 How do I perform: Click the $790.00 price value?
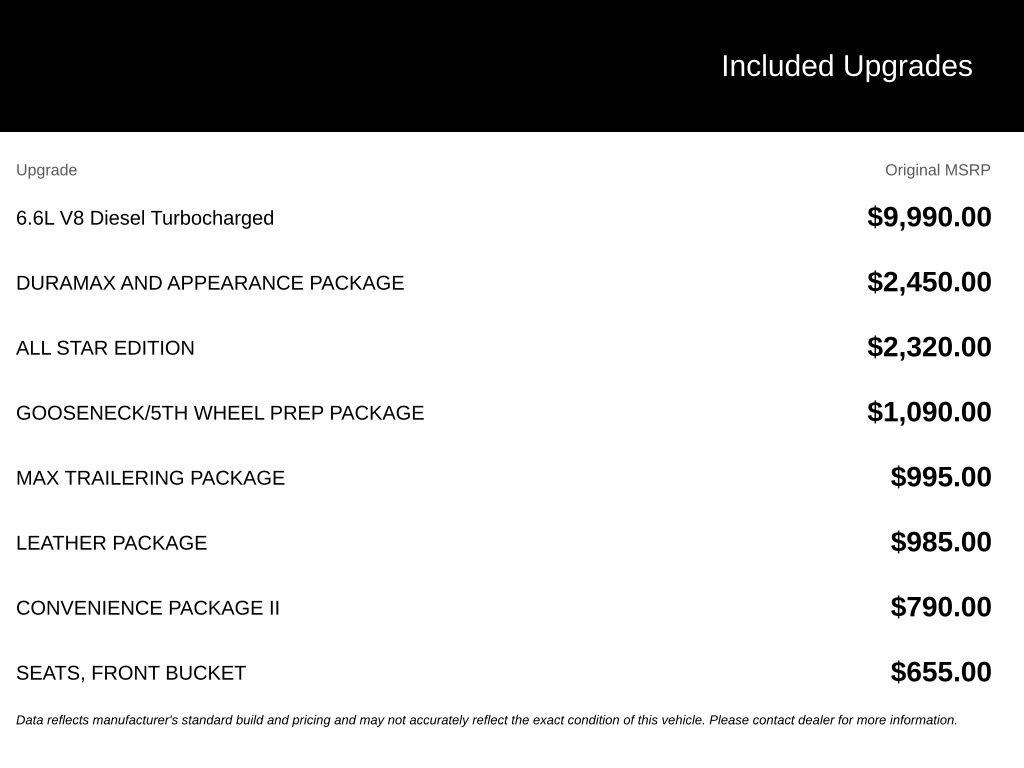tap(941, 607)
